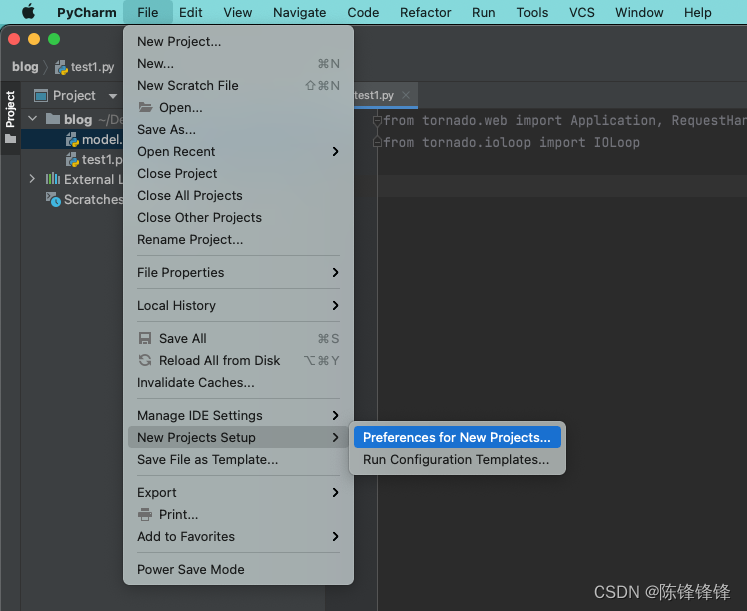Expand External Libraries tree node
Image resolution: width=747 pixels, height=611 pixels.
(32, 179)
